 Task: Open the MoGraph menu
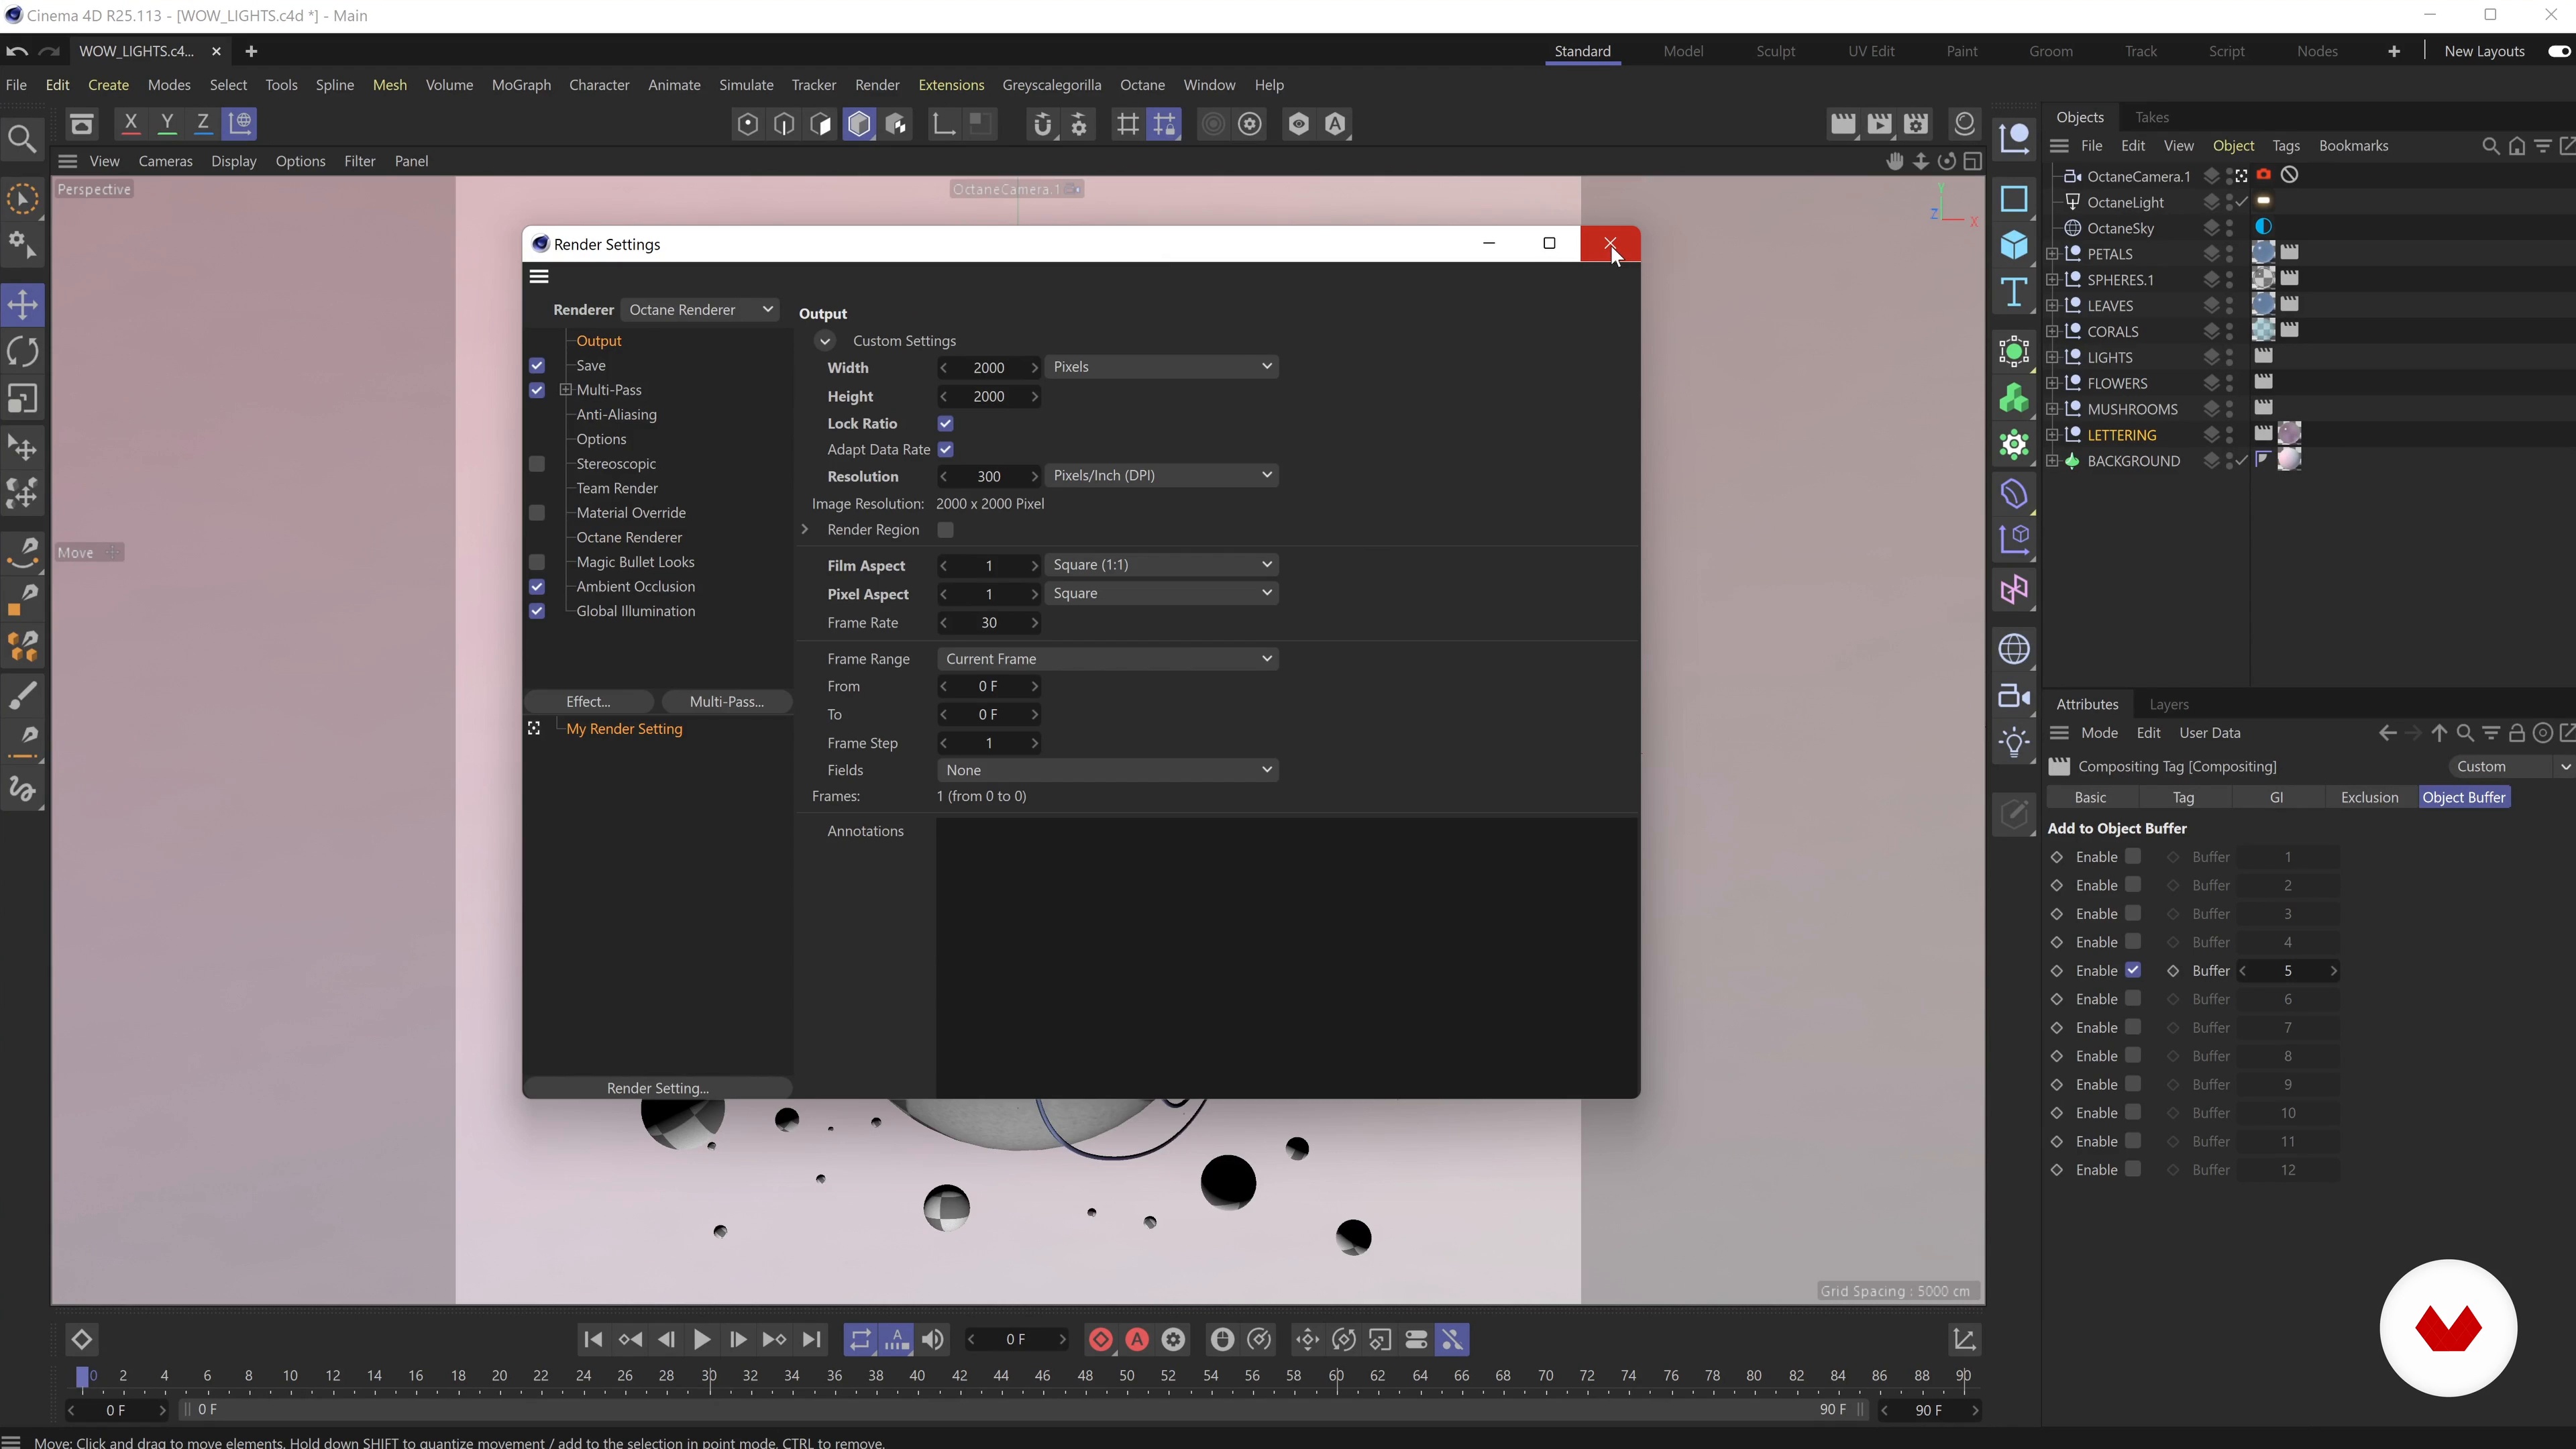[521, 85]
